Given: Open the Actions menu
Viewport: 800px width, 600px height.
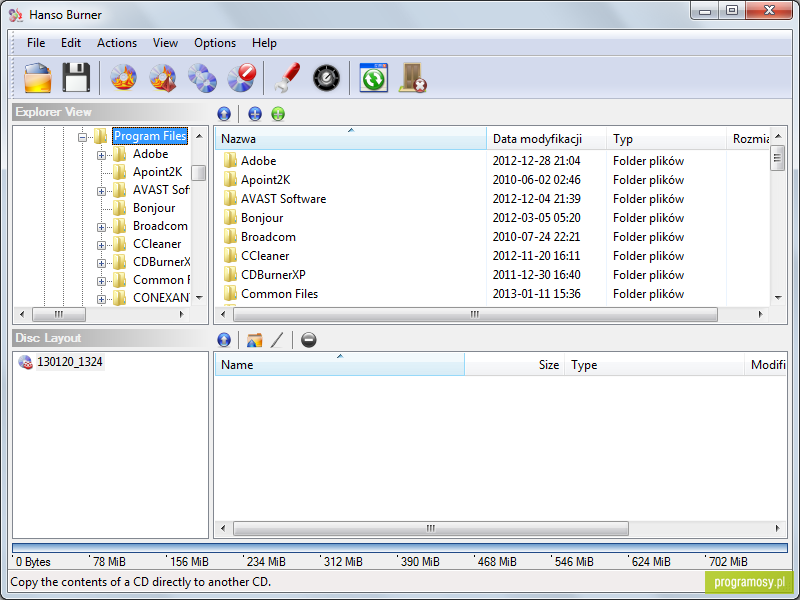Looking at the screenshot, I should click(x=117, y=43).
